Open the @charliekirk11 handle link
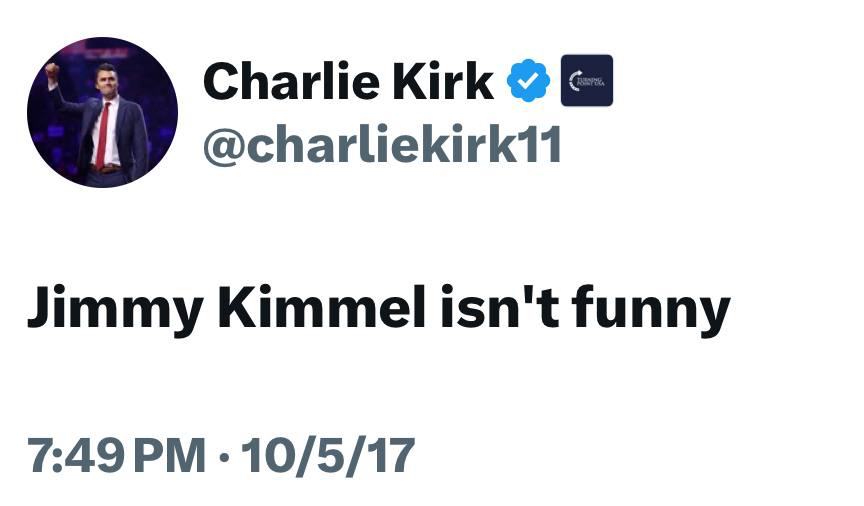 (x=382, y=146)
